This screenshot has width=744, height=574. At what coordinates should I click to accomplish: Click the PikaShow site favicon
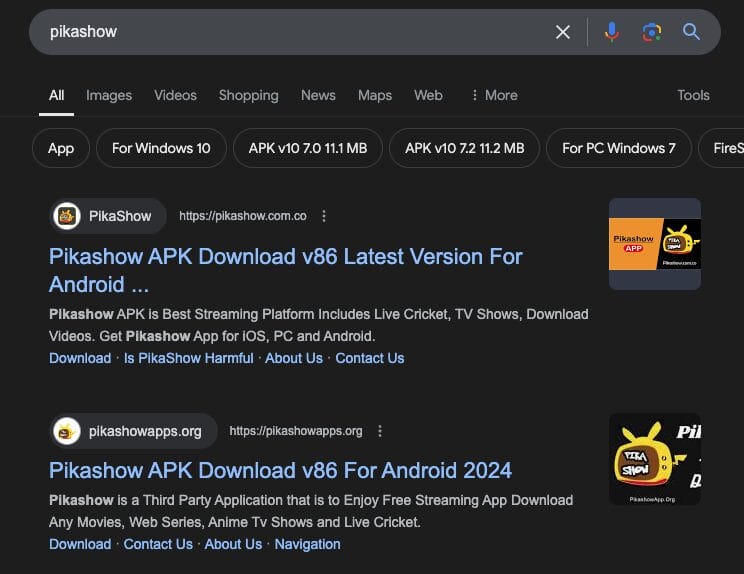pos(67,216)
